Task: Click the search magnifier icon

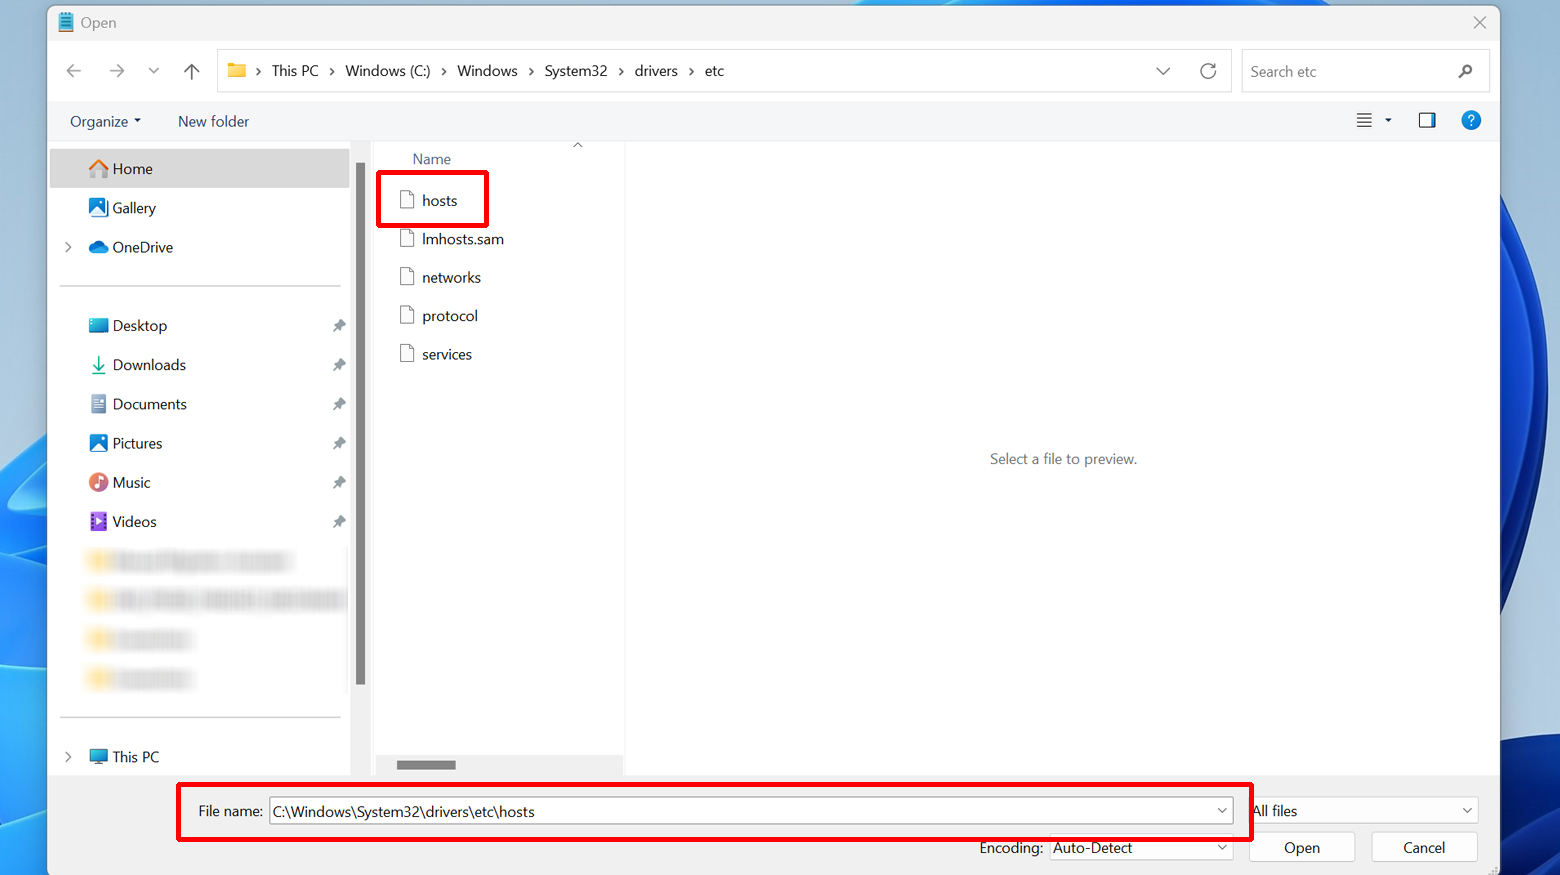Action: click(x=1465, y=71)
